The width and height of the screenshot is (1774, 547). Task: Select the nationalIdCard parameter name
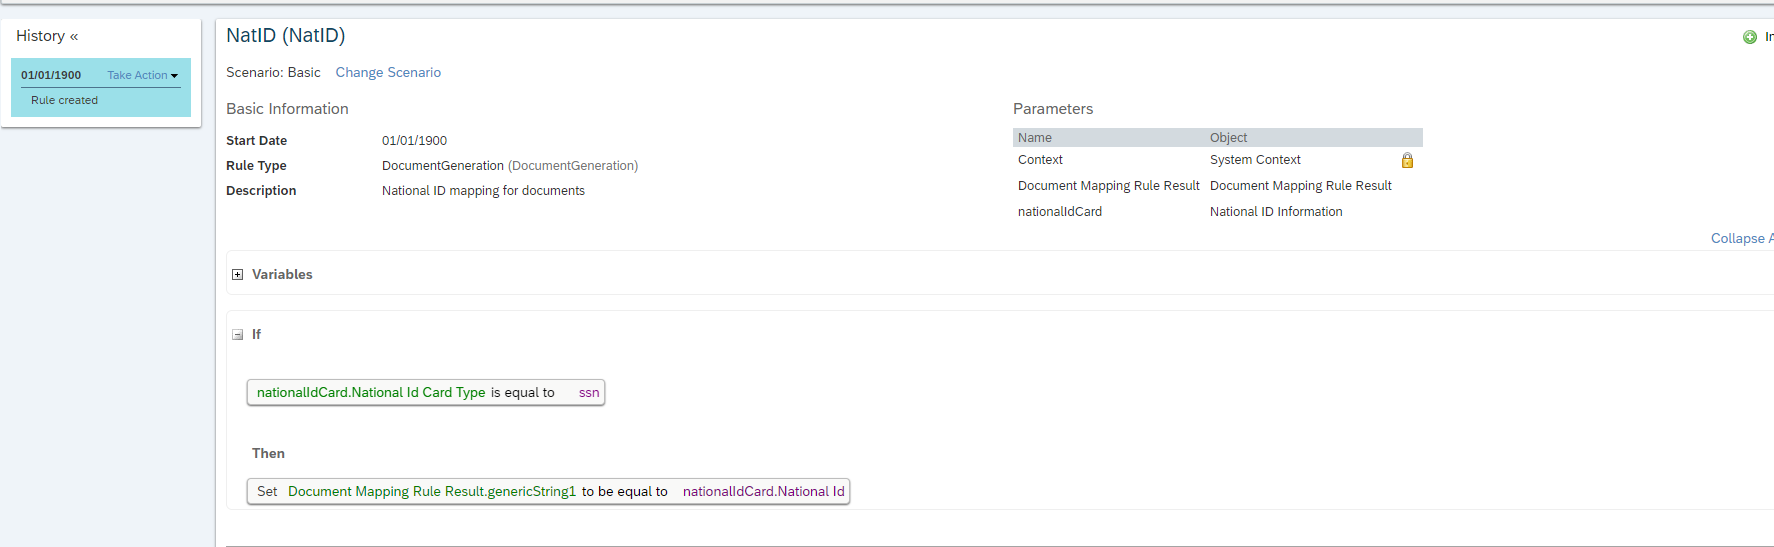(1060, 212)
